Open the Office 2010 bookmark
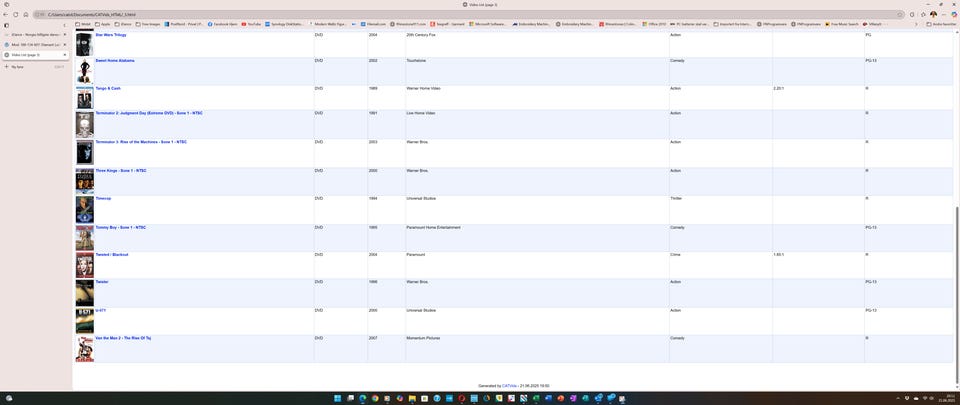Viewport: 960px width, 405px height. click(654, 24)
